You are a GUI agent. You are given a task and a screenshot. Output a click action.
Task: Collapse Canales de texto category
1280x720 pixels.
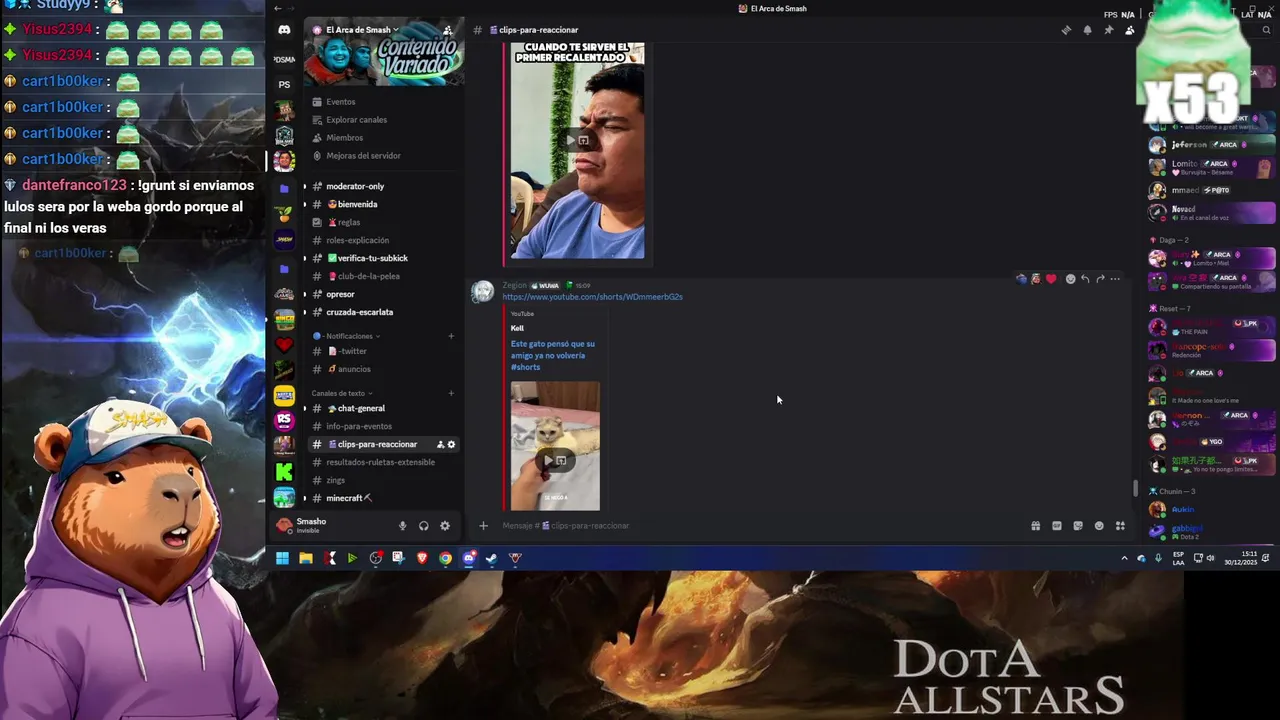[x=342, y=393]
